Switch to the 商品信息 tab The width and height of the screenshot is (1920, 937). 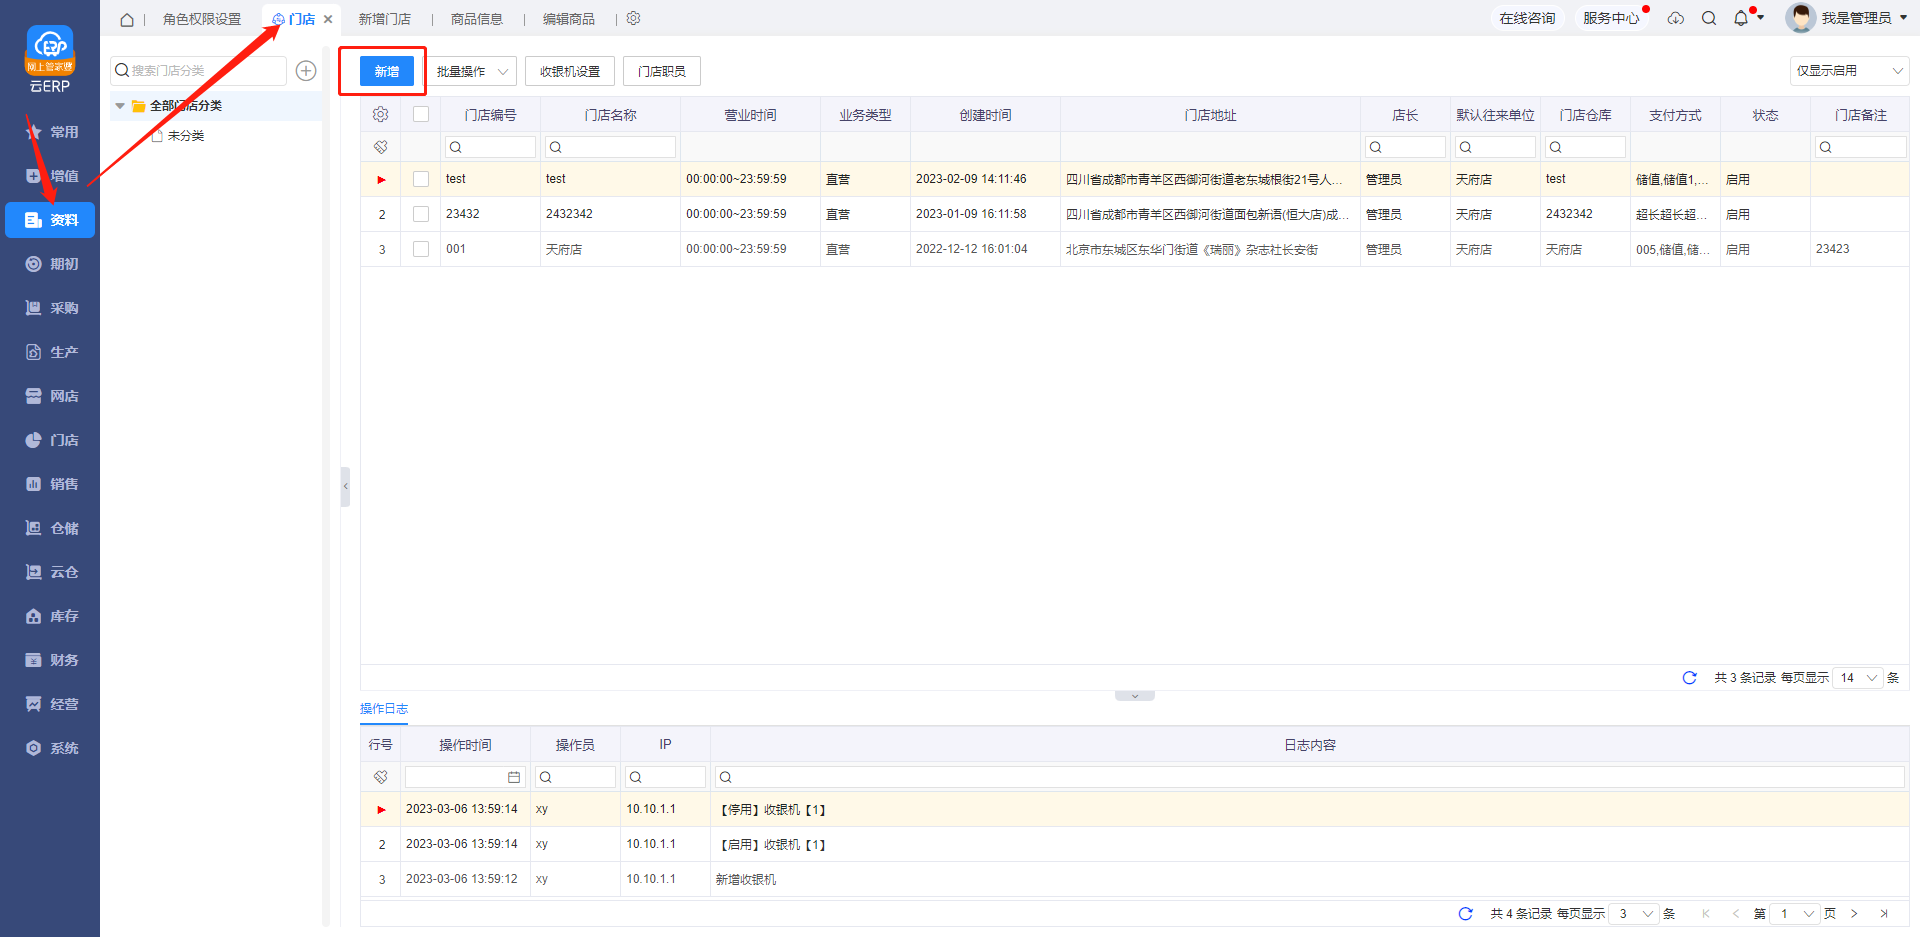[476, 19]
